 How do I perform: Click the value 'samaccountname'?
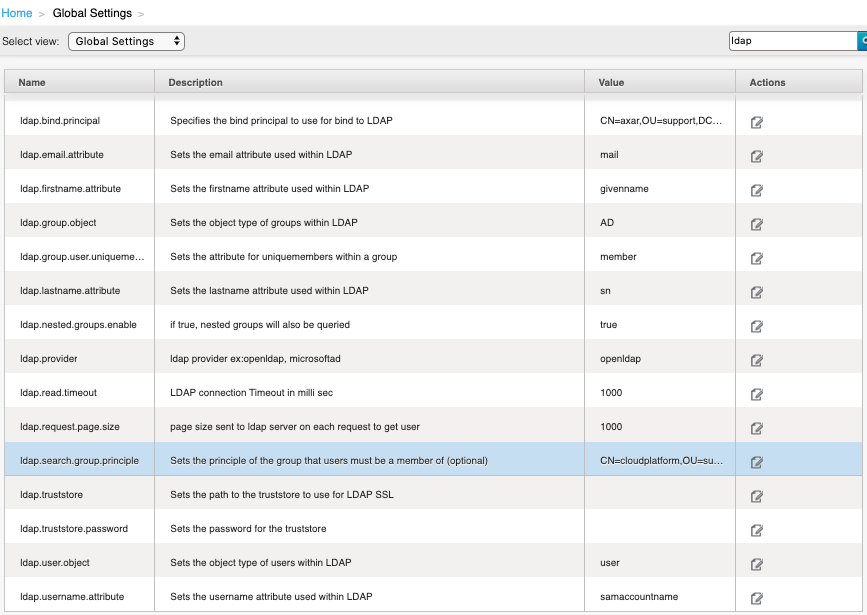(639, 597)
